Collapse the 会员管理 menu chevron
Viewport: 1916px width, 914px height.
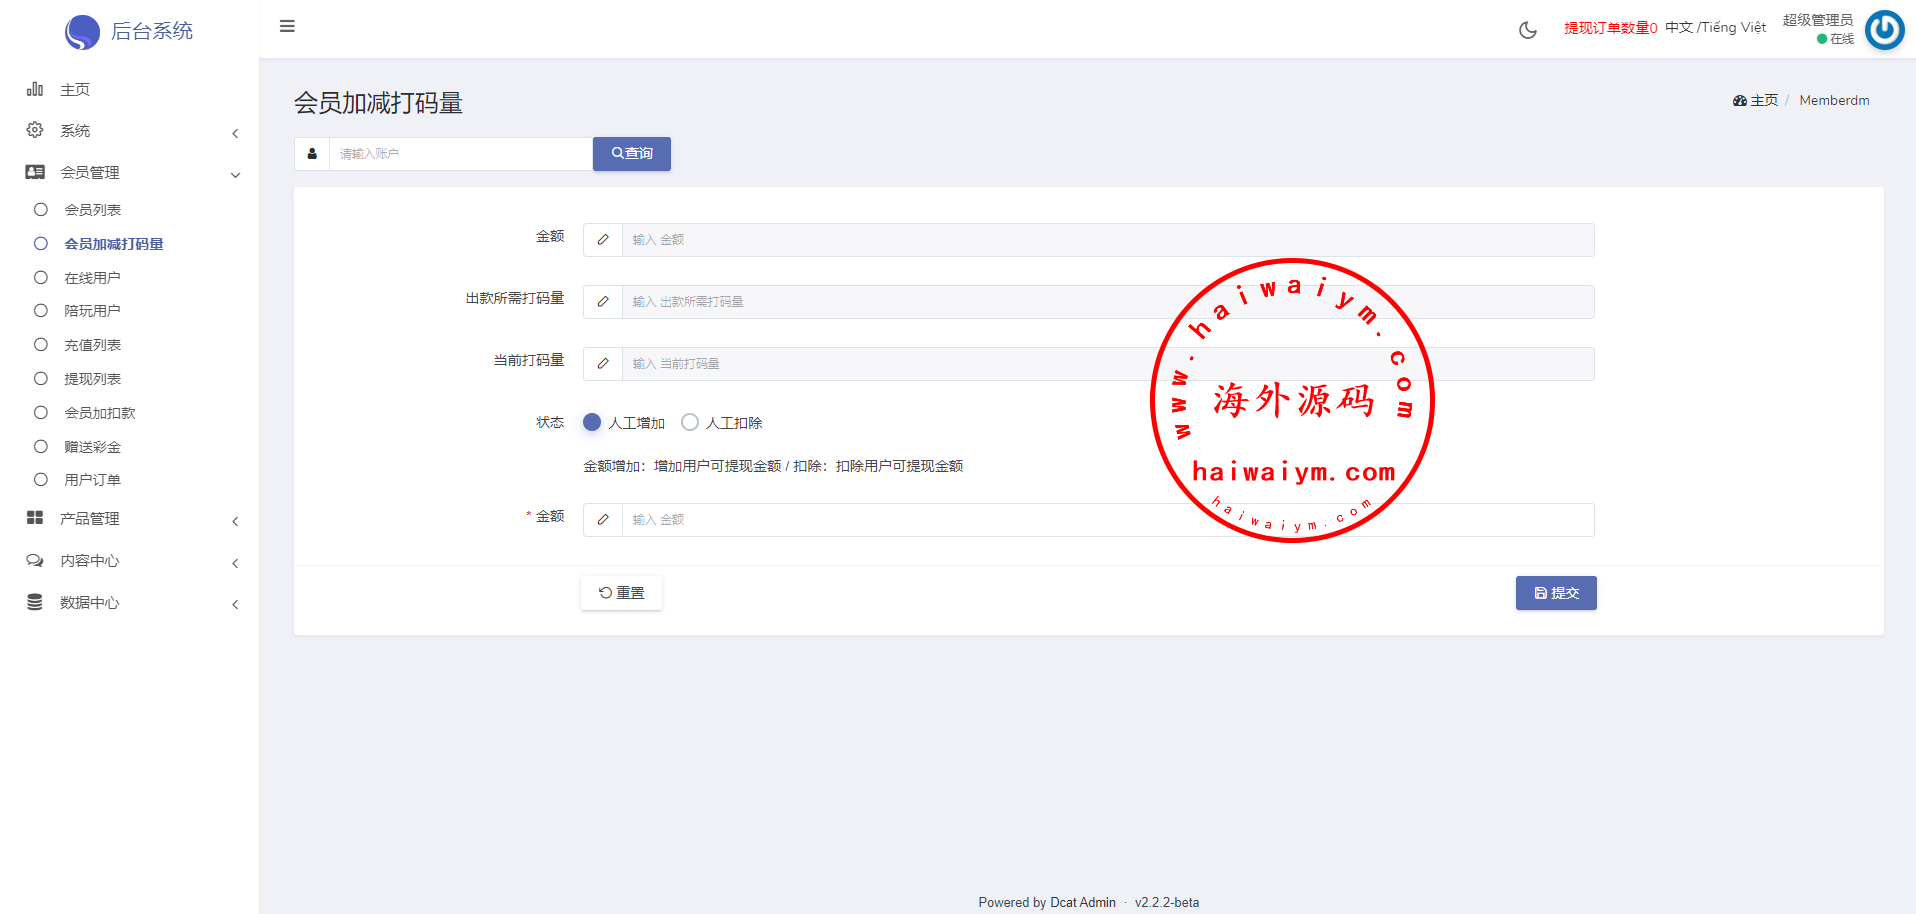235,175
